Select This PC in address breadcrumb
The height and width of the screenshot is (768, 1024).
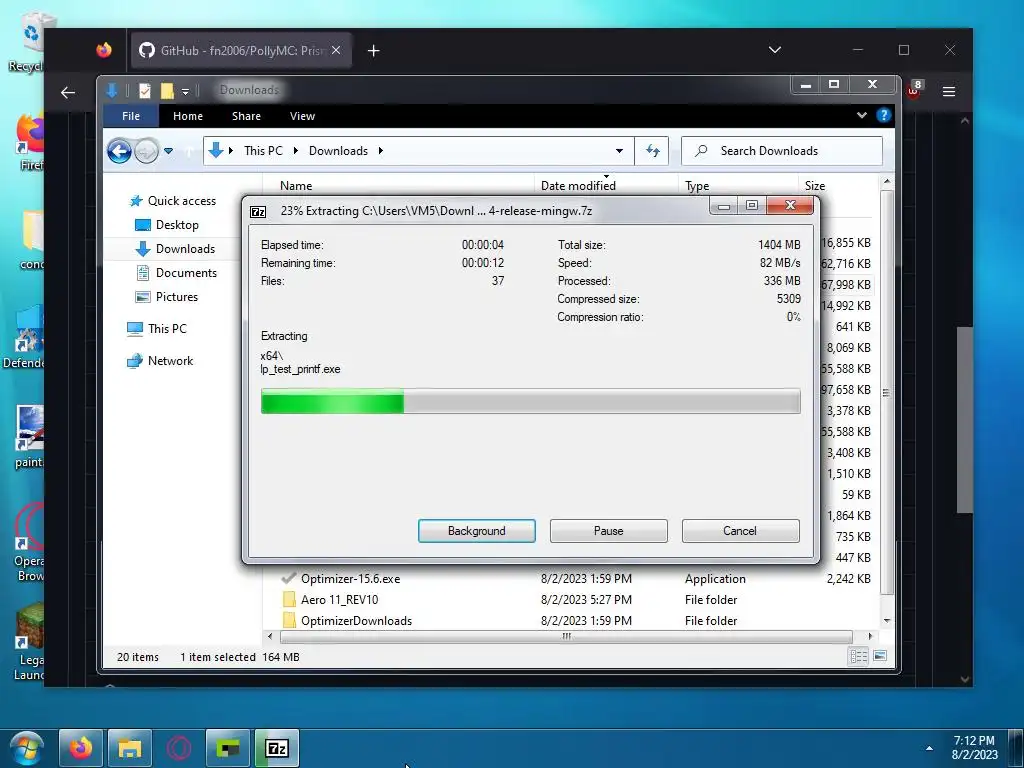(263, 151)
